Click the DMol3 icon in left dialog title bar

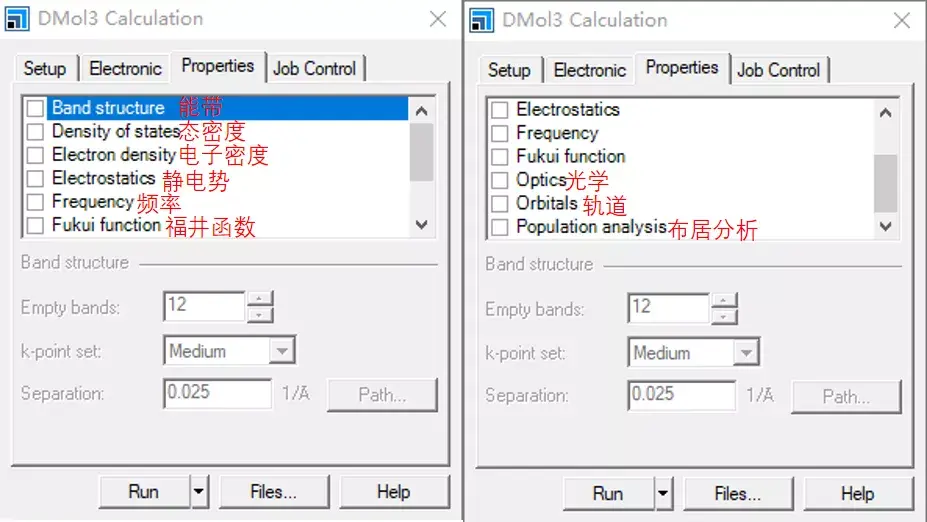[x=17, y=19]
